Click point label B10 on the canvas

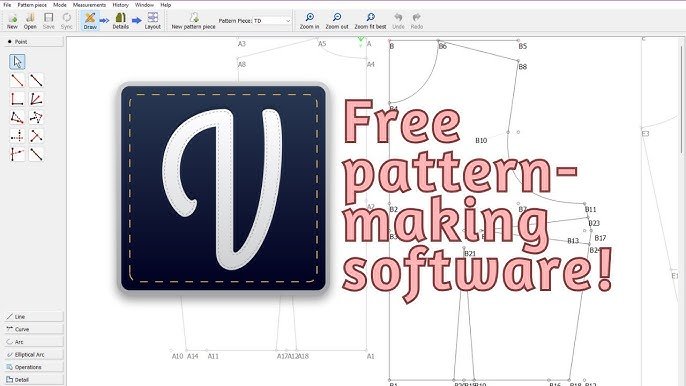tap(481, 140)
